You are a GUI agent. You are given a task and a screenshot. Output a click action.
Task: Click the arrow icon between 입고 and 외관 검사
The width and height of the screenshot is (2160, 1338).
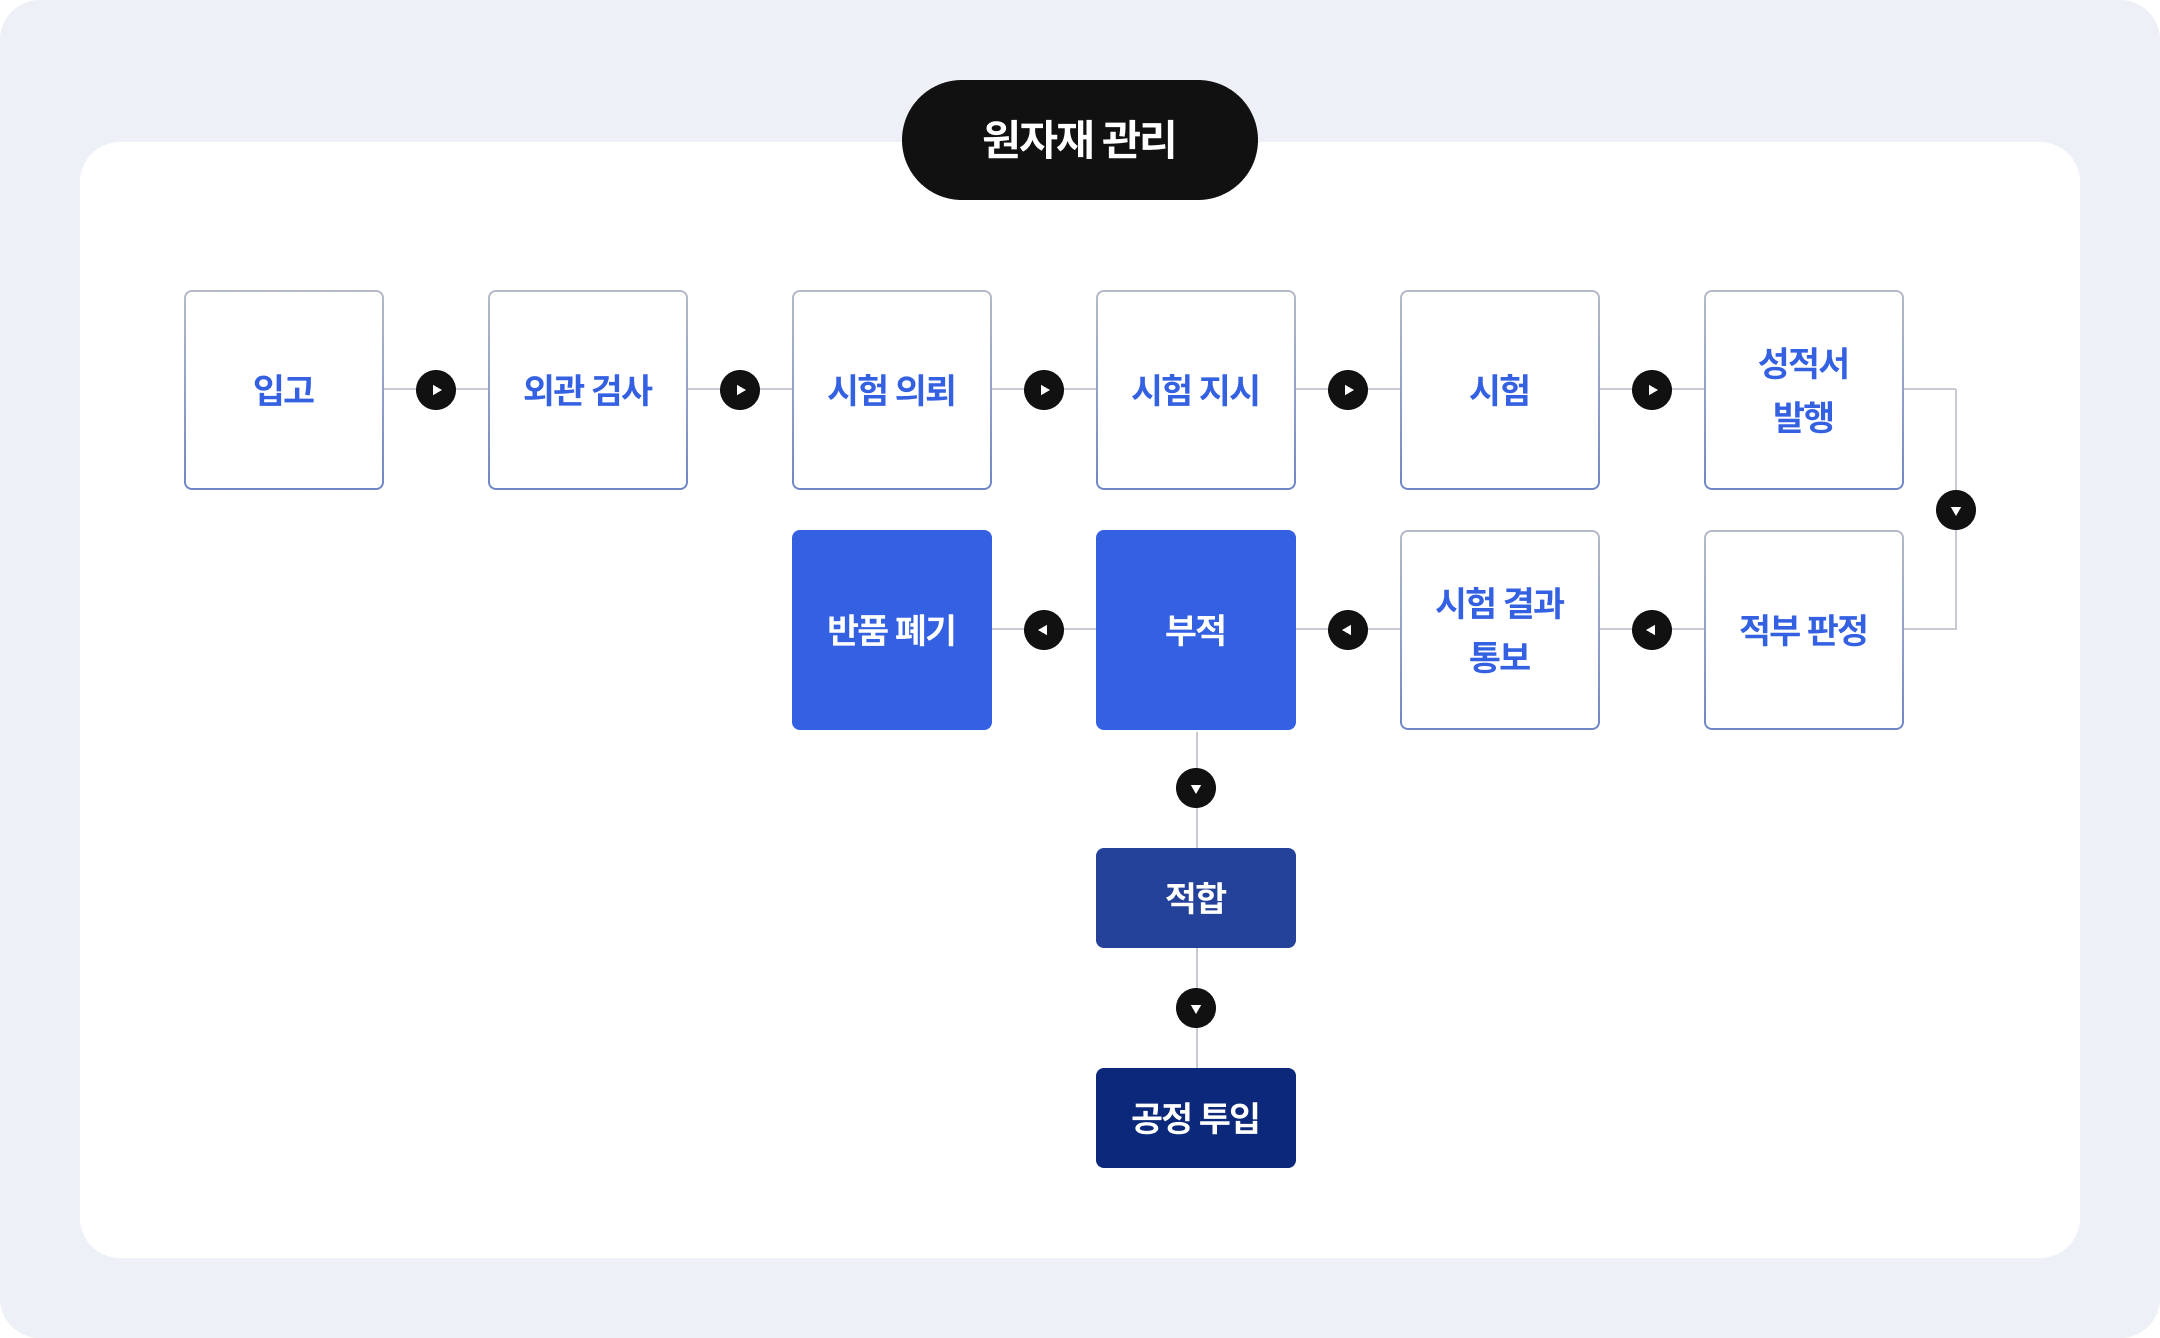[x=436, y=390]
